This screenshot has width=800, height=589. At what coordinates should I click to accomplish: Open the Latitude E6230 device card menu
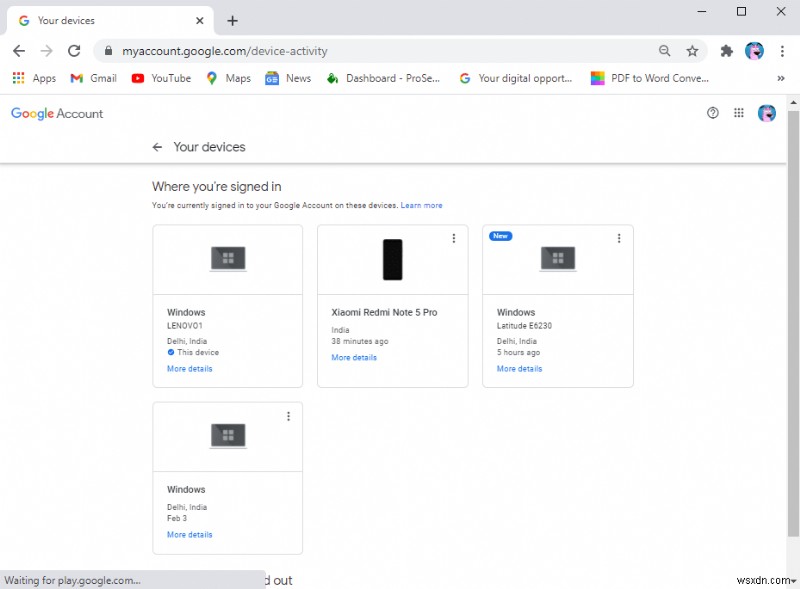click(619, 238)
